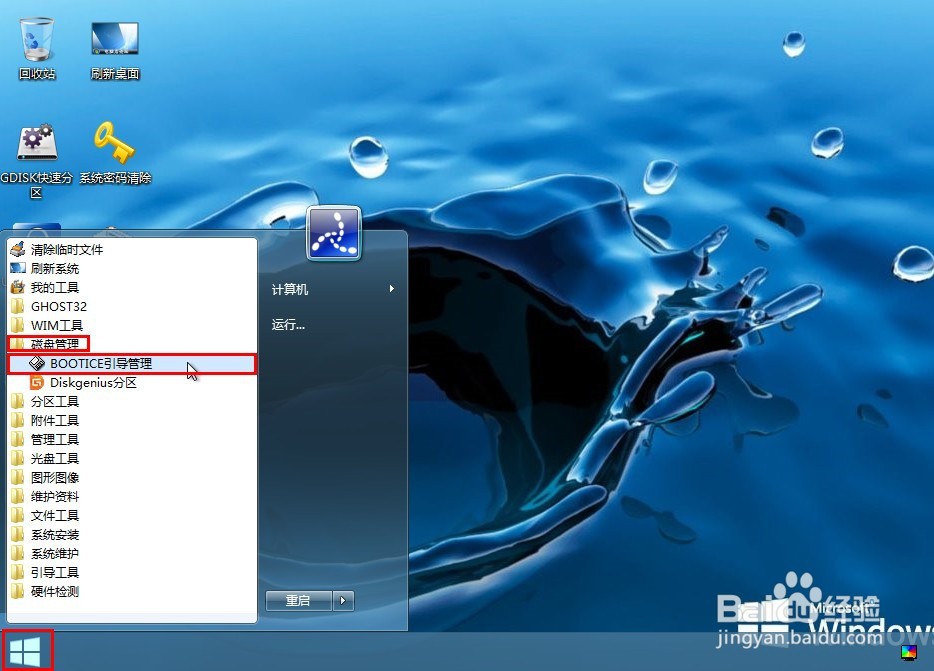
Task: Expand the WIM工具 folder
Action: pos(132,325)
